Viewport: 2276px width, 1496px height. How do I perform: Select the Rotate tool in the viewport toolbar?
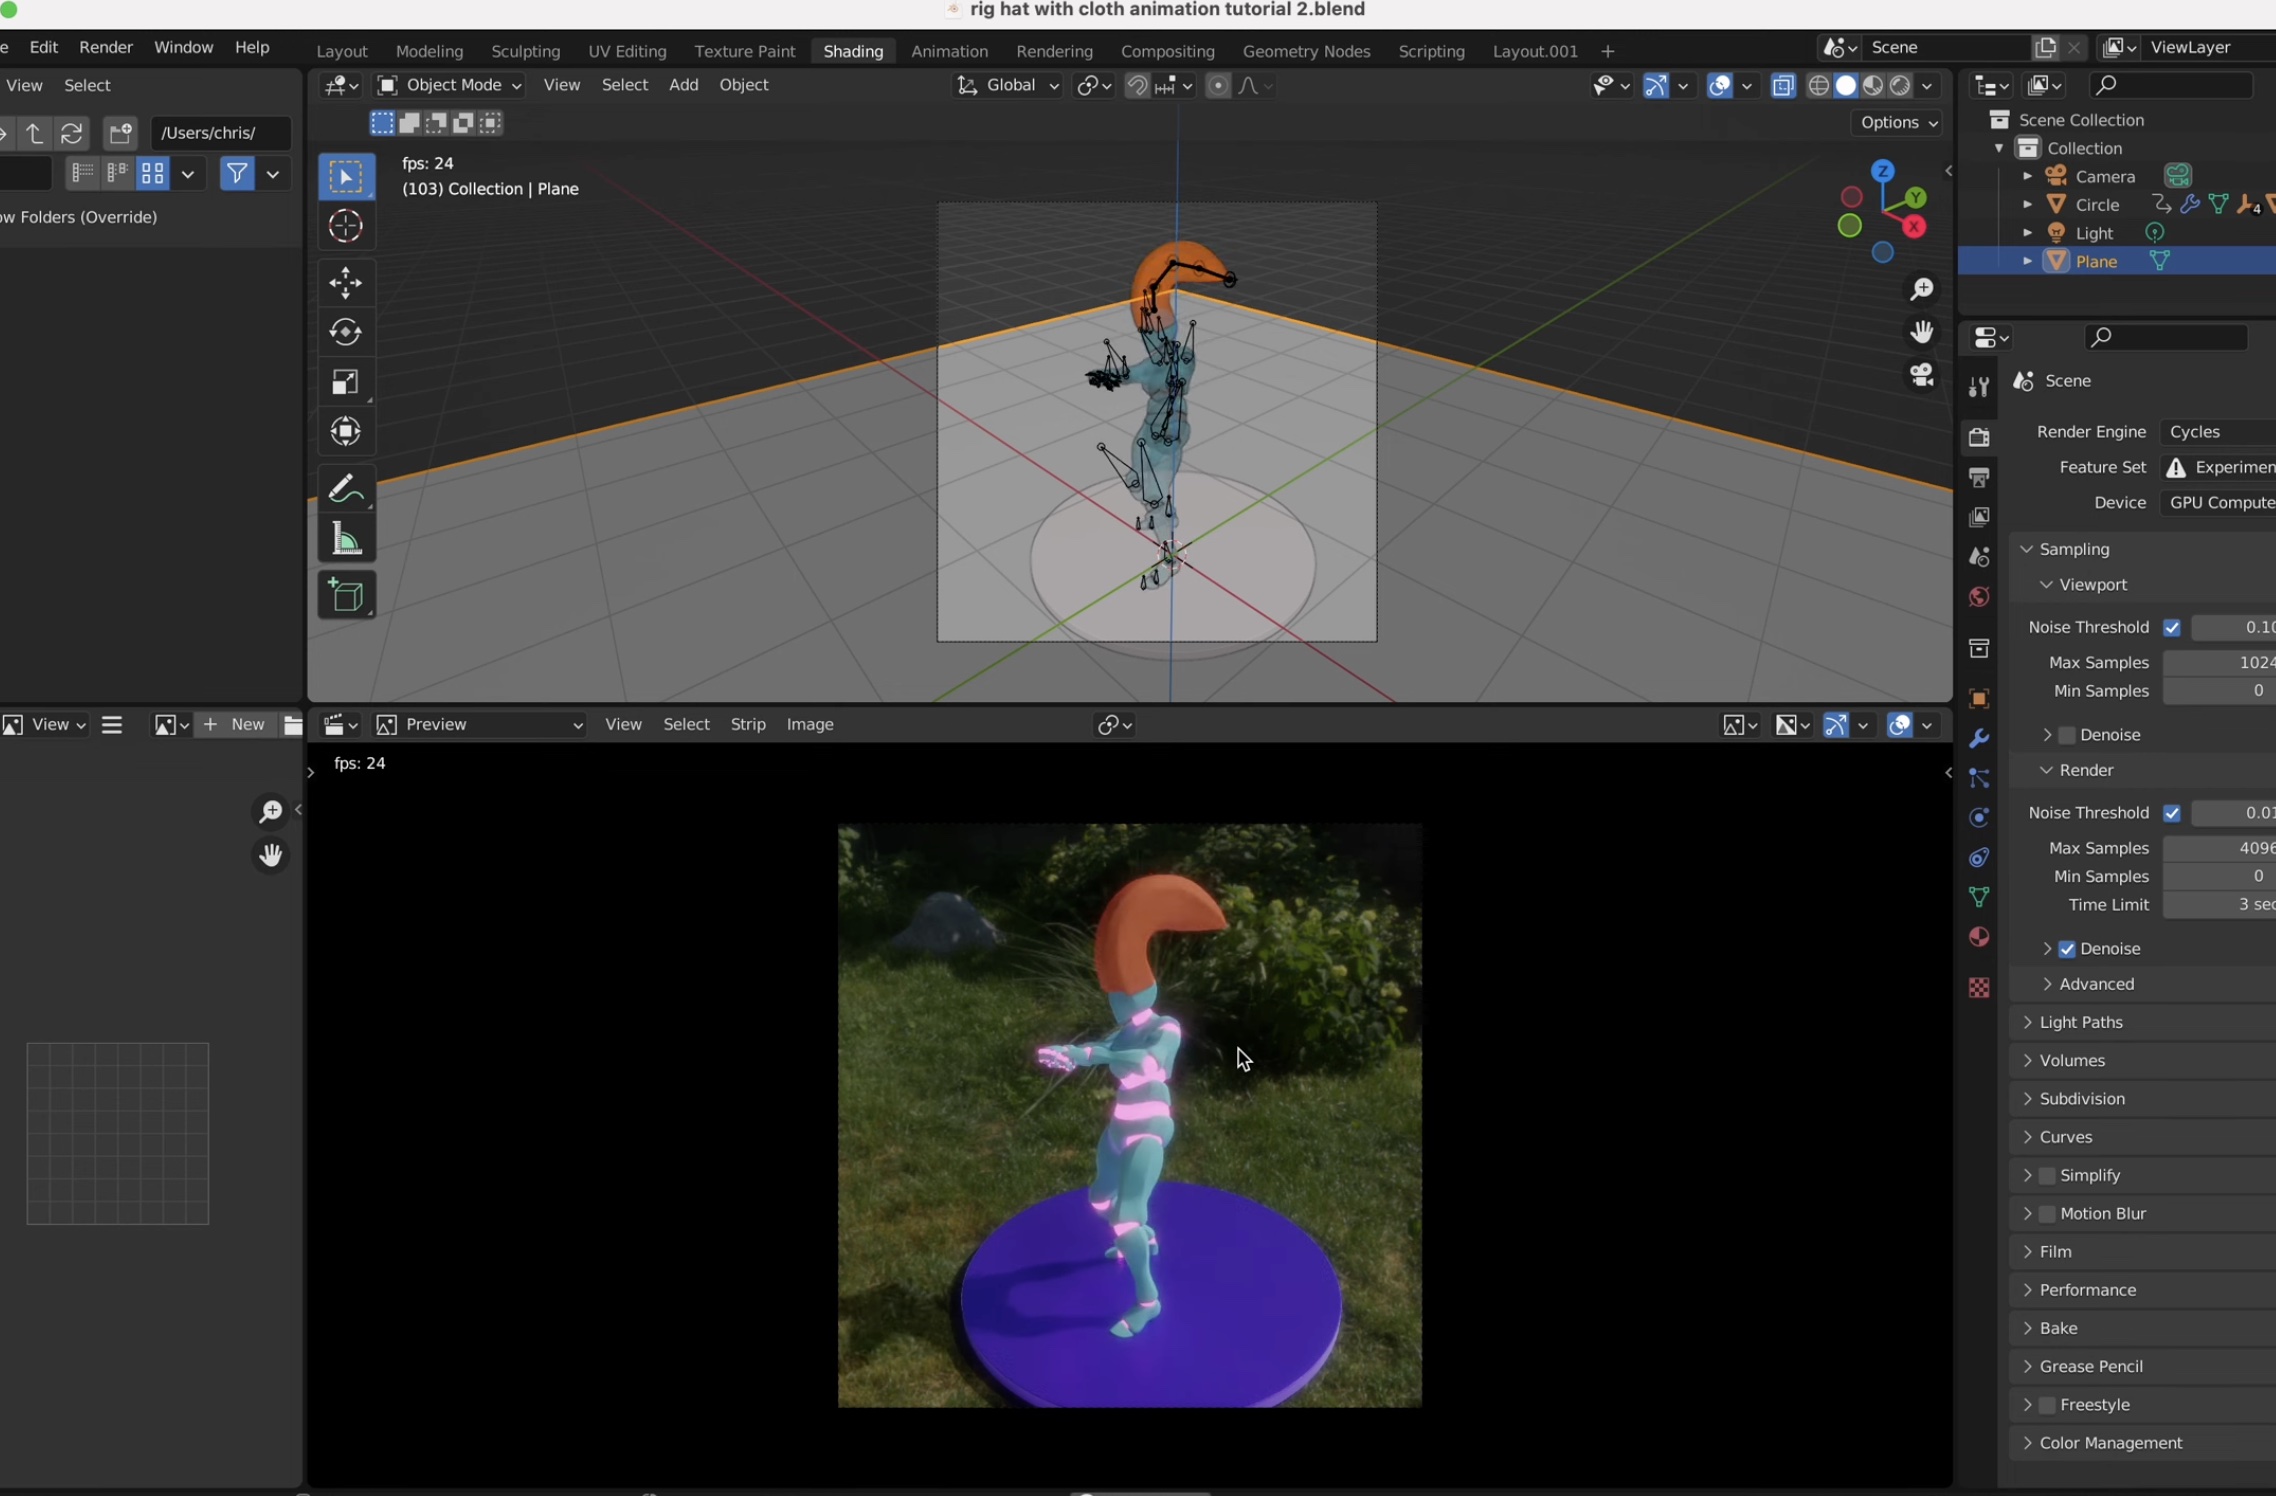(x=345, y=332)
